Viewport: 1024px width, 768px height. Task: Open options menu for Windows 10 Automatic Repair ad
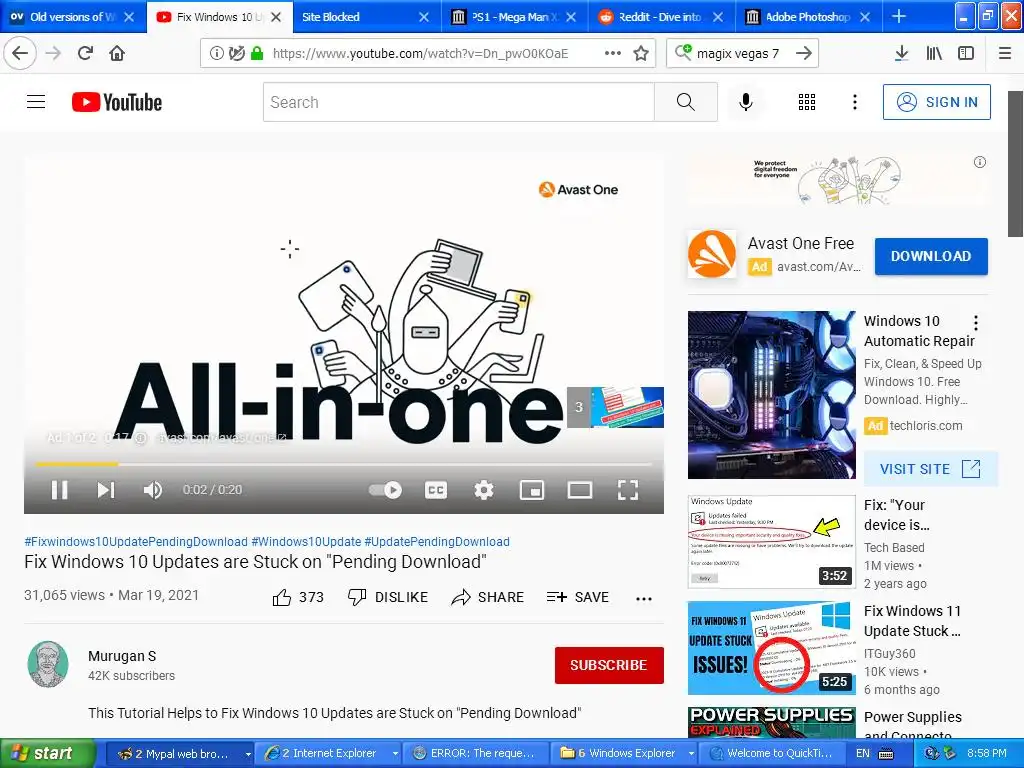[x=976, y=322]
